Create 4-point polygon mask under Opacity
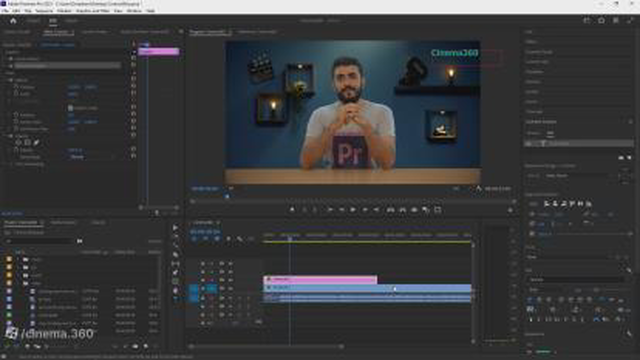This screenshot has height=360, width=640. click(x=27, y=142)
